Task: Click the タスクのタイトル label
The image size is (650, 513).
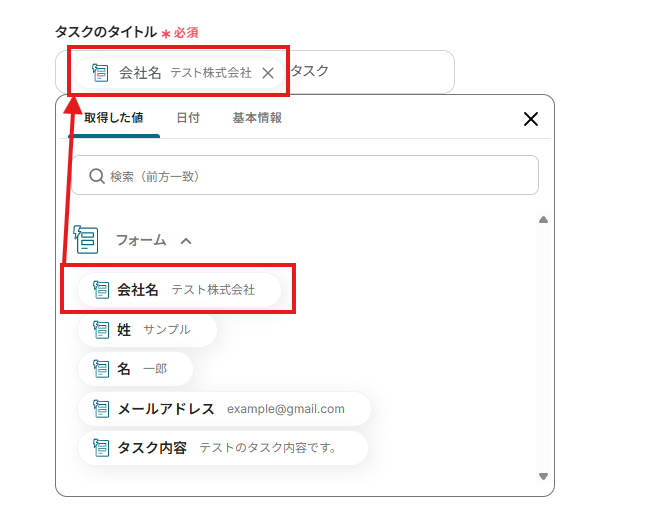Action: coord(106,32)
